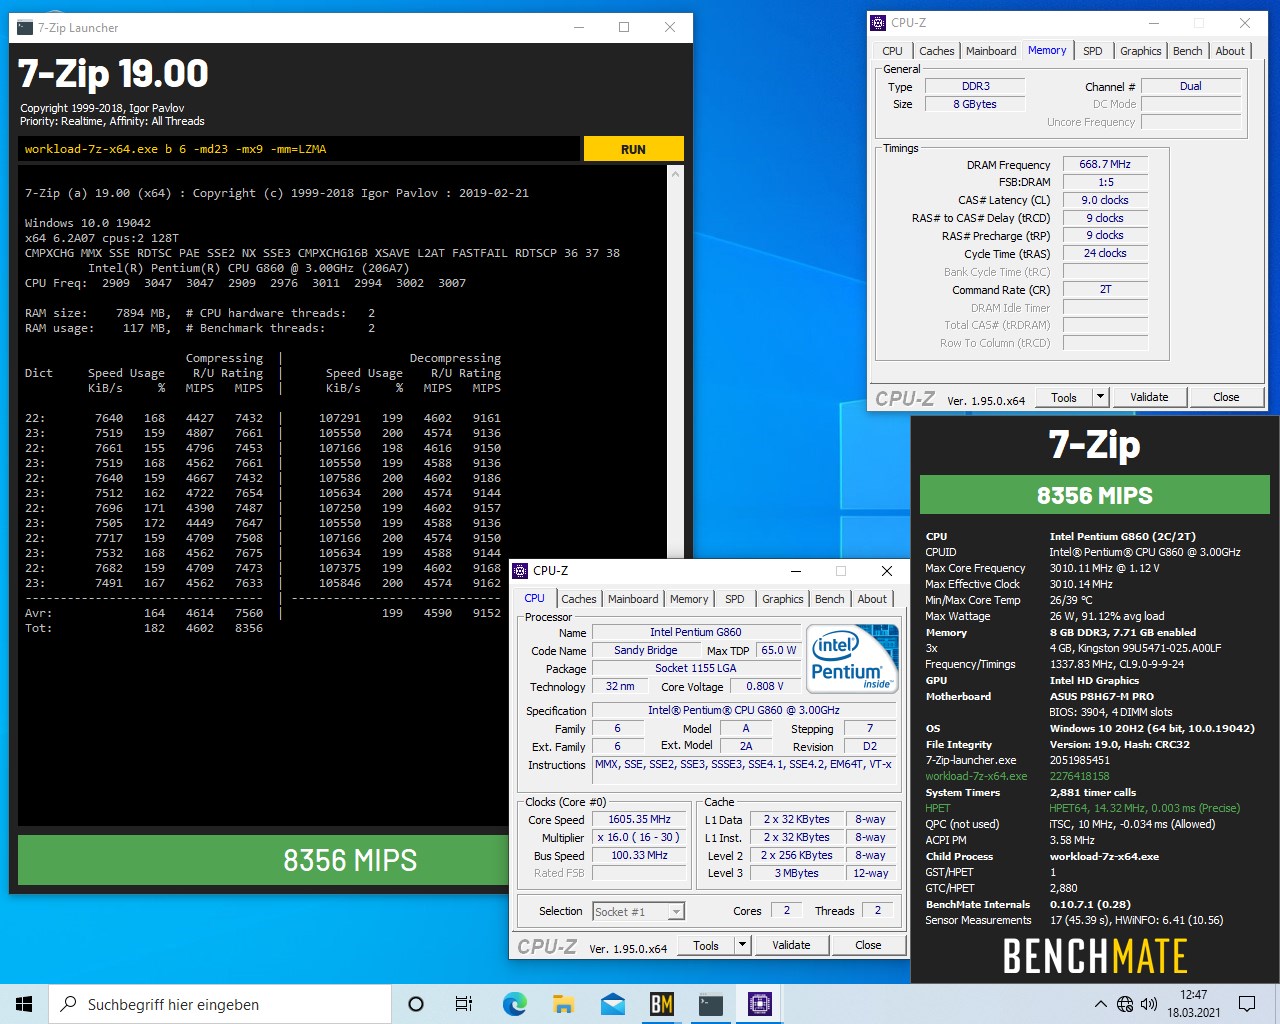This screenshot has width=1280, height=1024.
Task: Open the Windows Start menu
Action: point(24,1004)
